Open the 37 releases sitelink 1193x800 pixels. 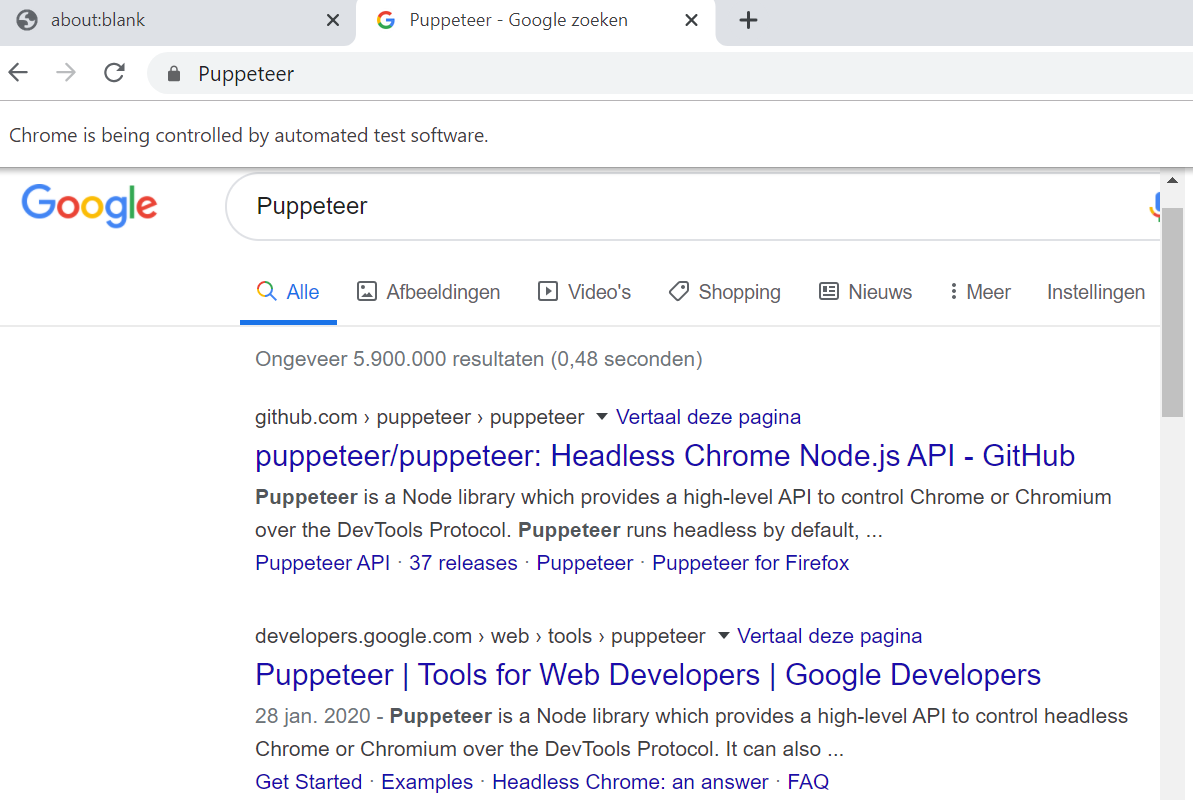[463, 563]
